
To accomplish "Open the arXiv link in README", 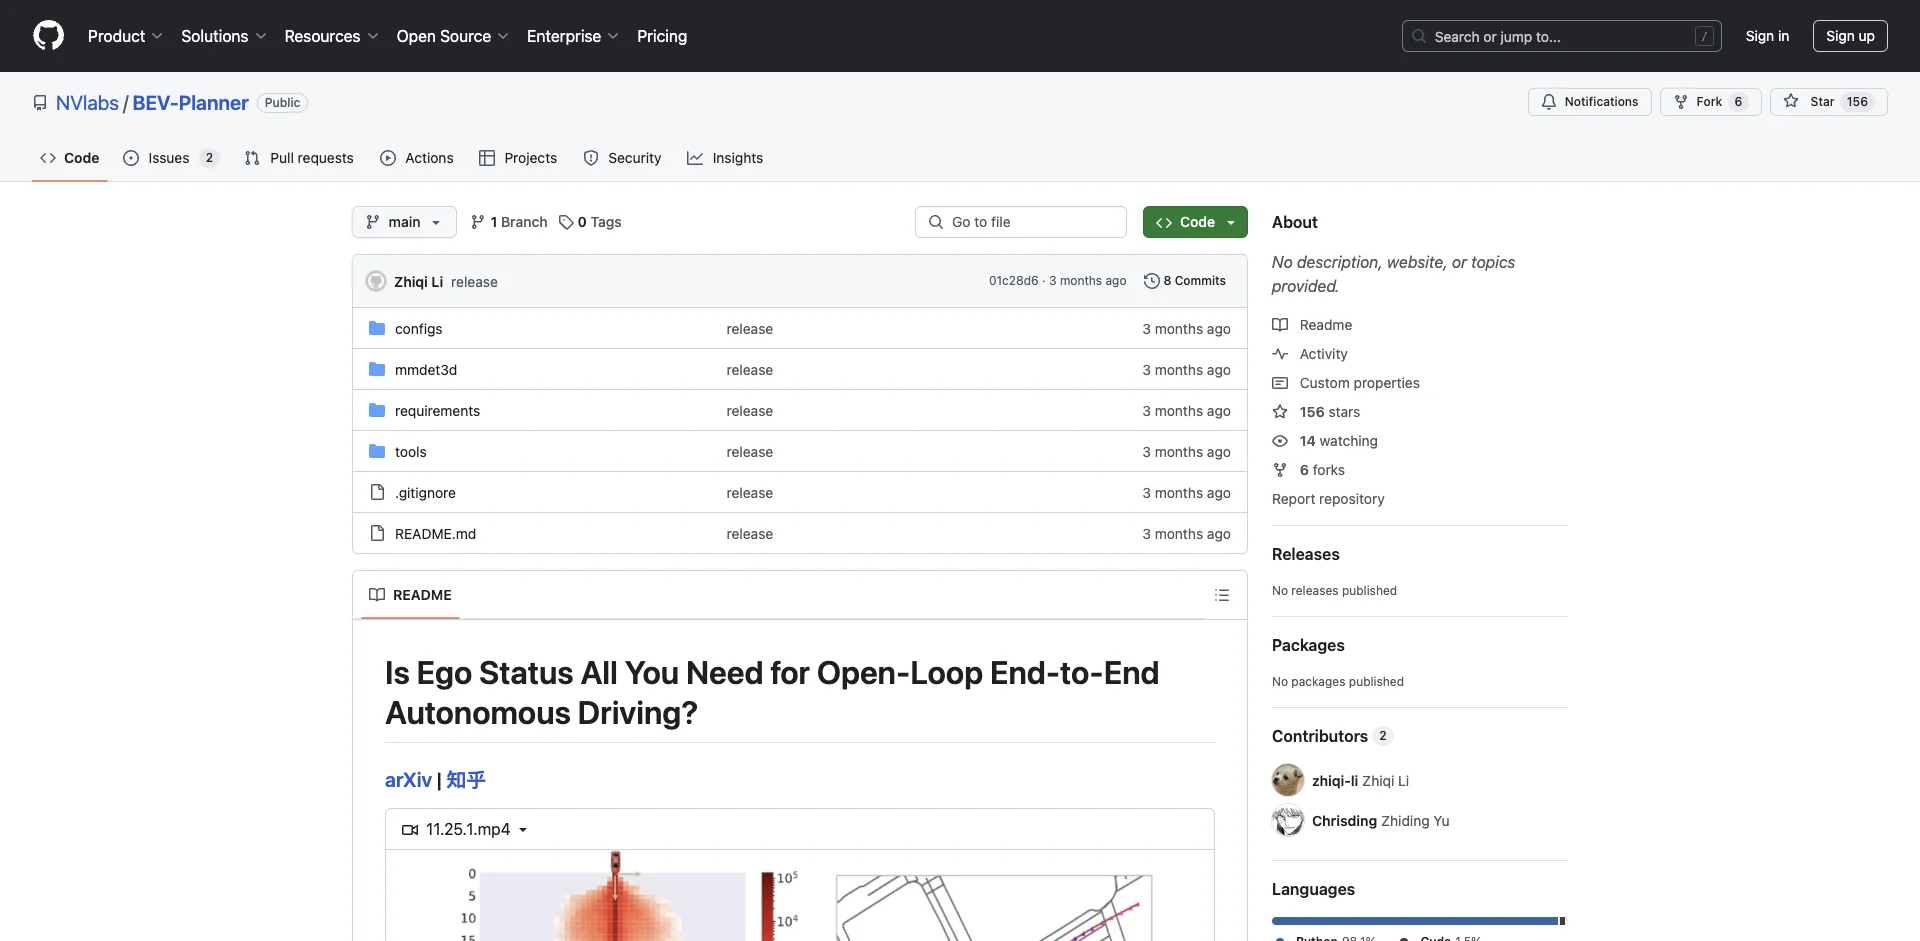I will click(x=408, y=780).
